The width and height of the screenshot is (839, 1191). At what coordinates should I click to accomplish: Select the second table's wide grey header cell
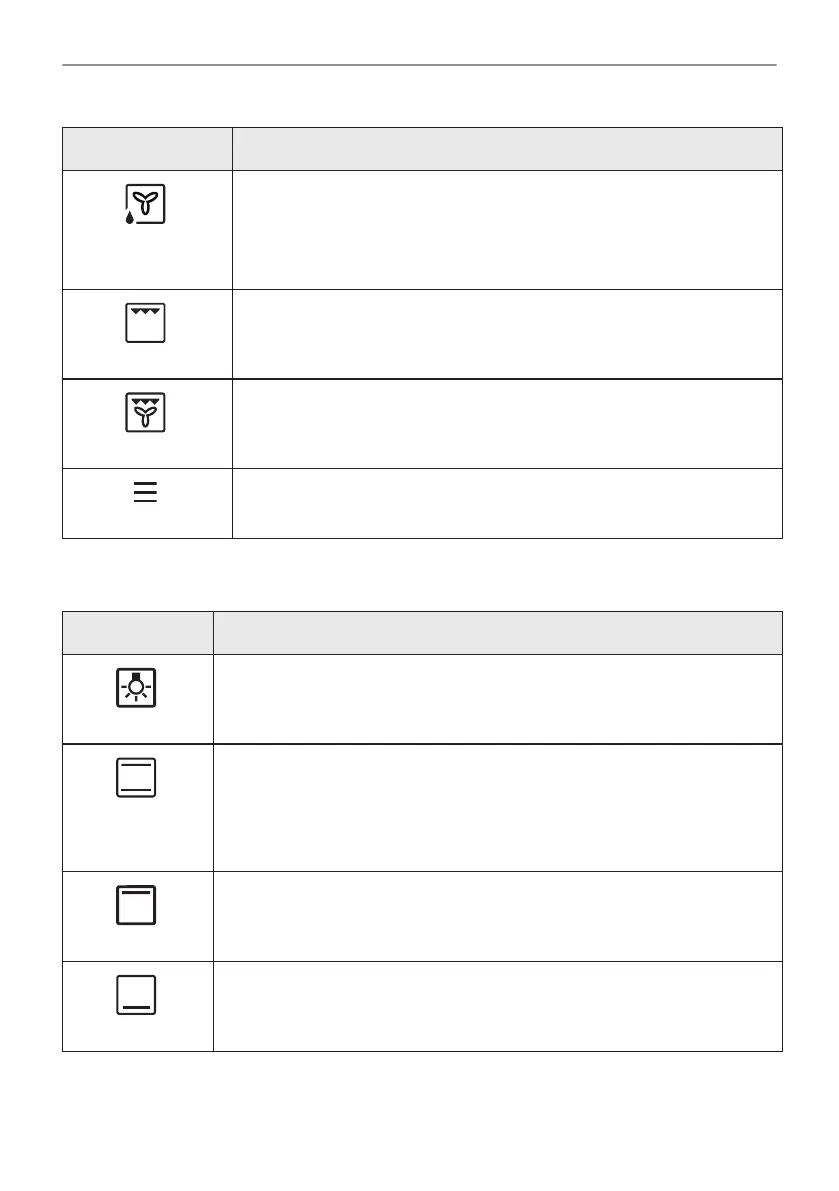click(497, 633)
